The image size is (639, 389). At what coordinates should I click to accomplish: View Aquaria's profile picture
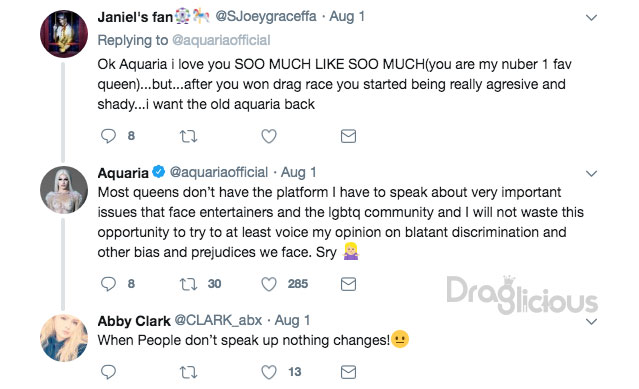point(64,190)
